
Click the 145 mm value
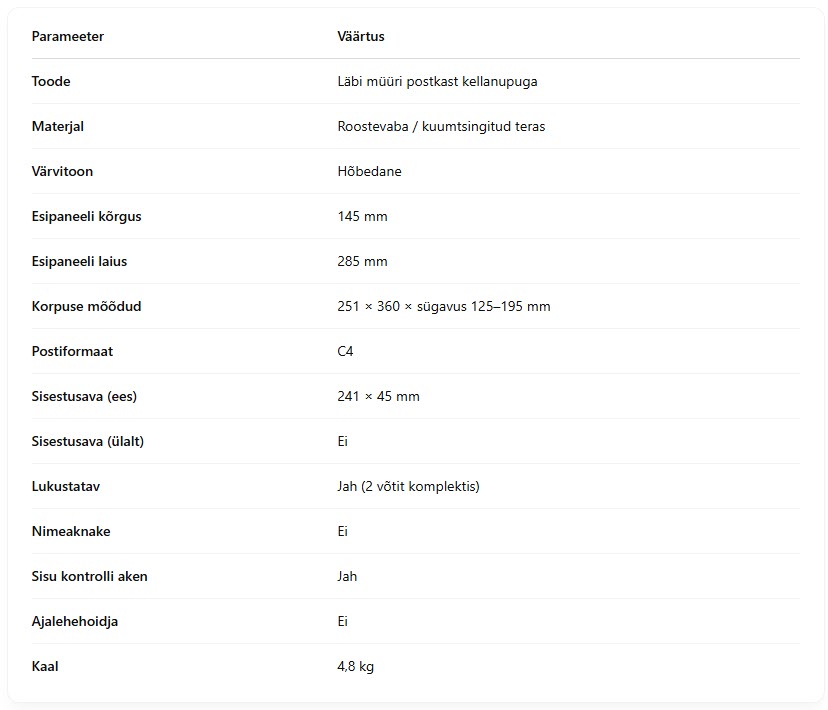362,216
